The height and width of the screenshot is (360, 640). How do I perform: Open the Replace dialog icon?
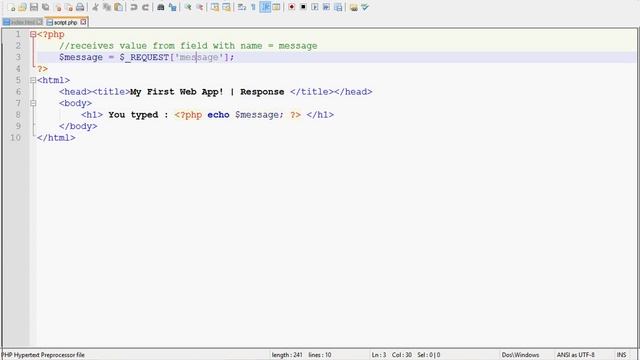click(172, 7)
